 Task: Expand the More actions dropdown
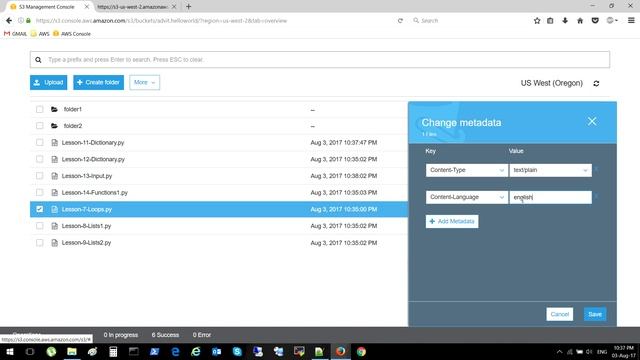[144, 82]
